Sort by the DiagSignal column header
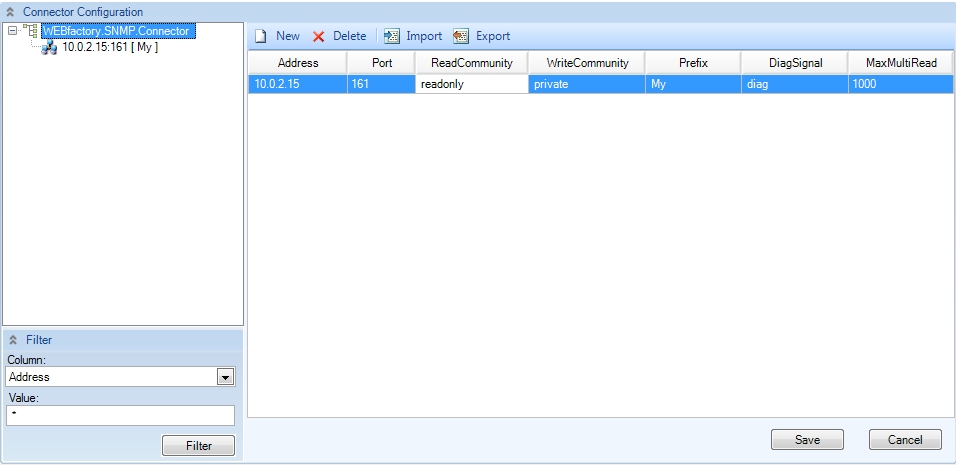The width and height of the screenshot is (956, 465). pos(795,63)
